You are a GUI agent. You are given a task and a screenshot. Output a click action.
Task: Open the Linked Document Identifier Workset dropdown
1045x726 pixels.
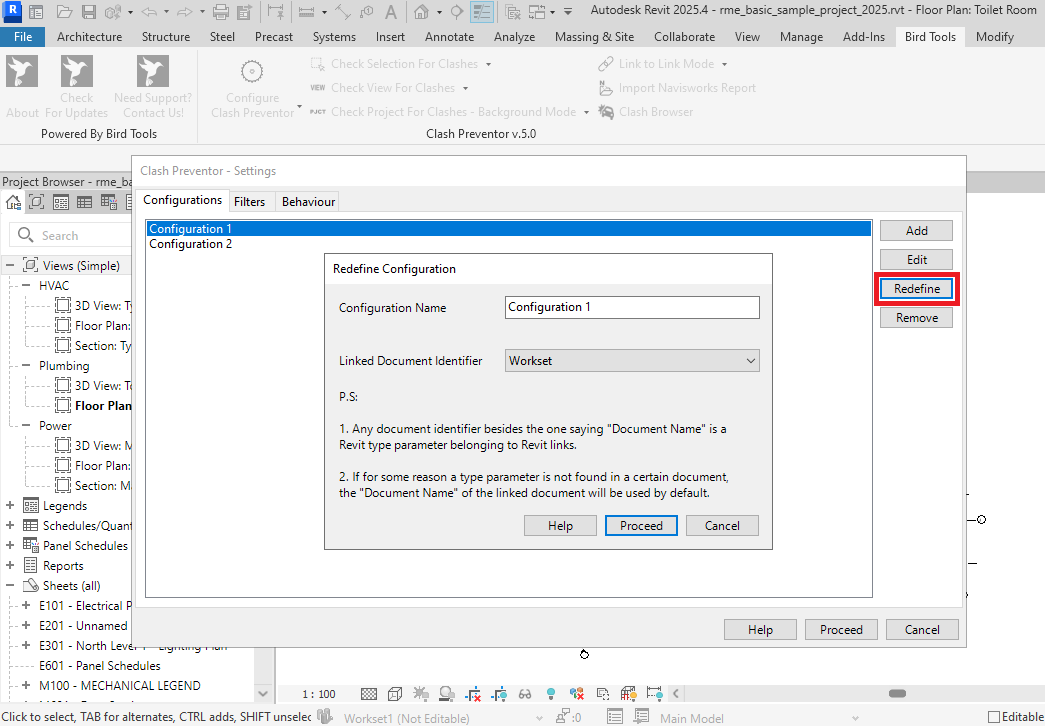tap(632, 361)
